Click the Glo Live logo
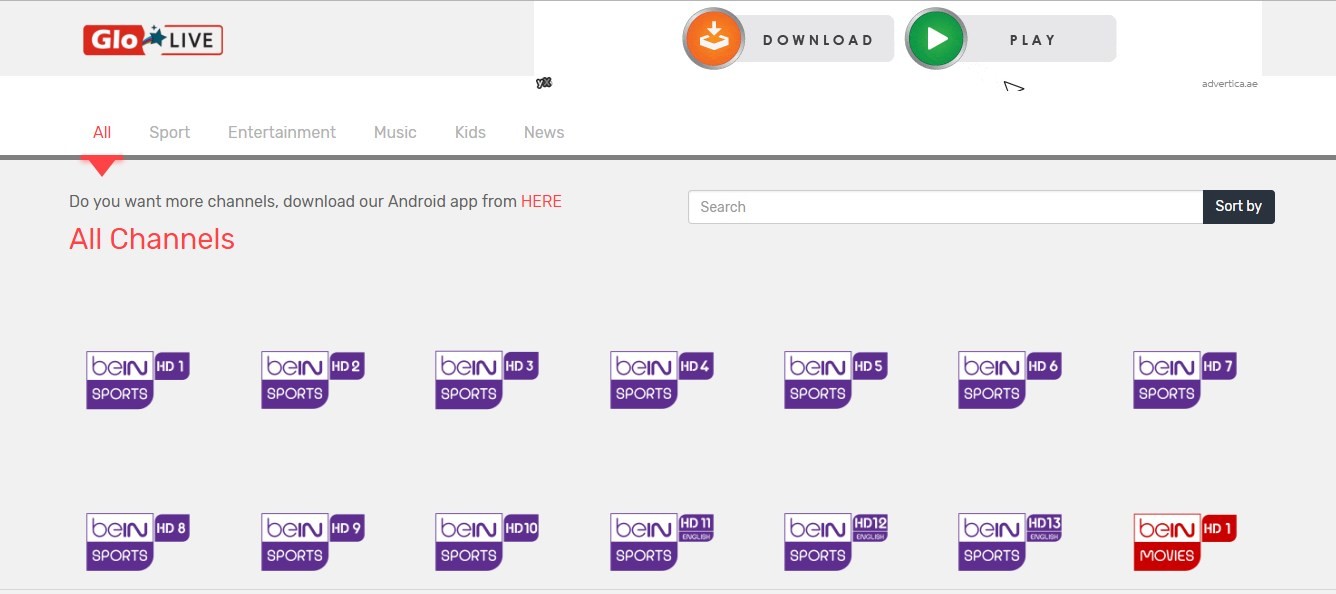This screenshot has width=1336, height=594. pyautogui.click(x=152, y=40)
